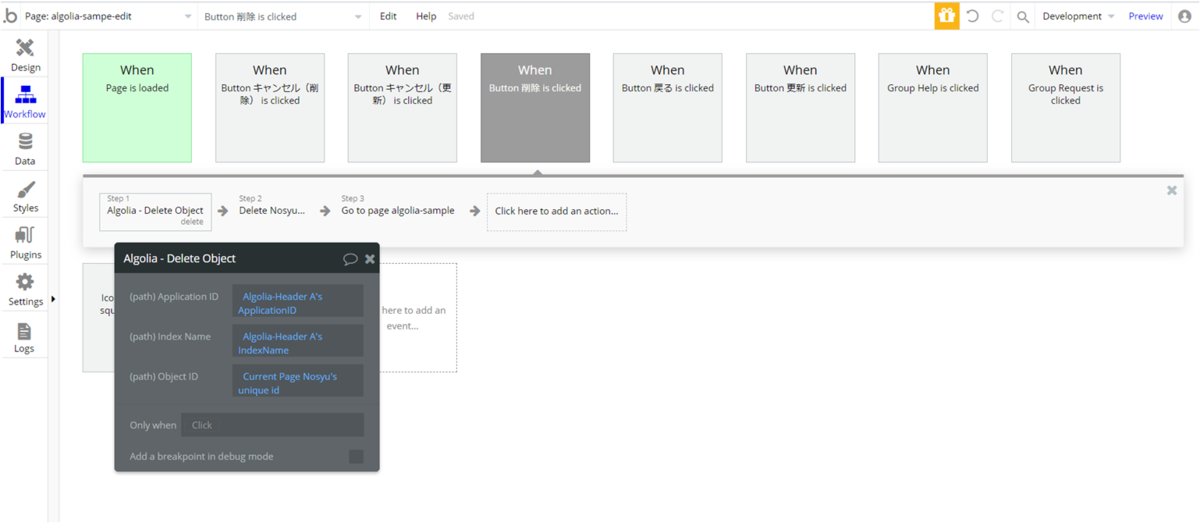This screenshot has height=523, width=1200.
Task: Close the Algolia - Delete Object panel
Action: point(370,259)
